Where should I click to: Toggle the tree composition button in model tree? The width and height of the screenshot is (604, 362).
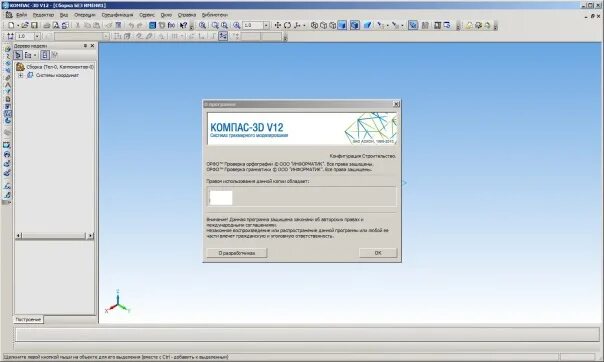[45, 55]
